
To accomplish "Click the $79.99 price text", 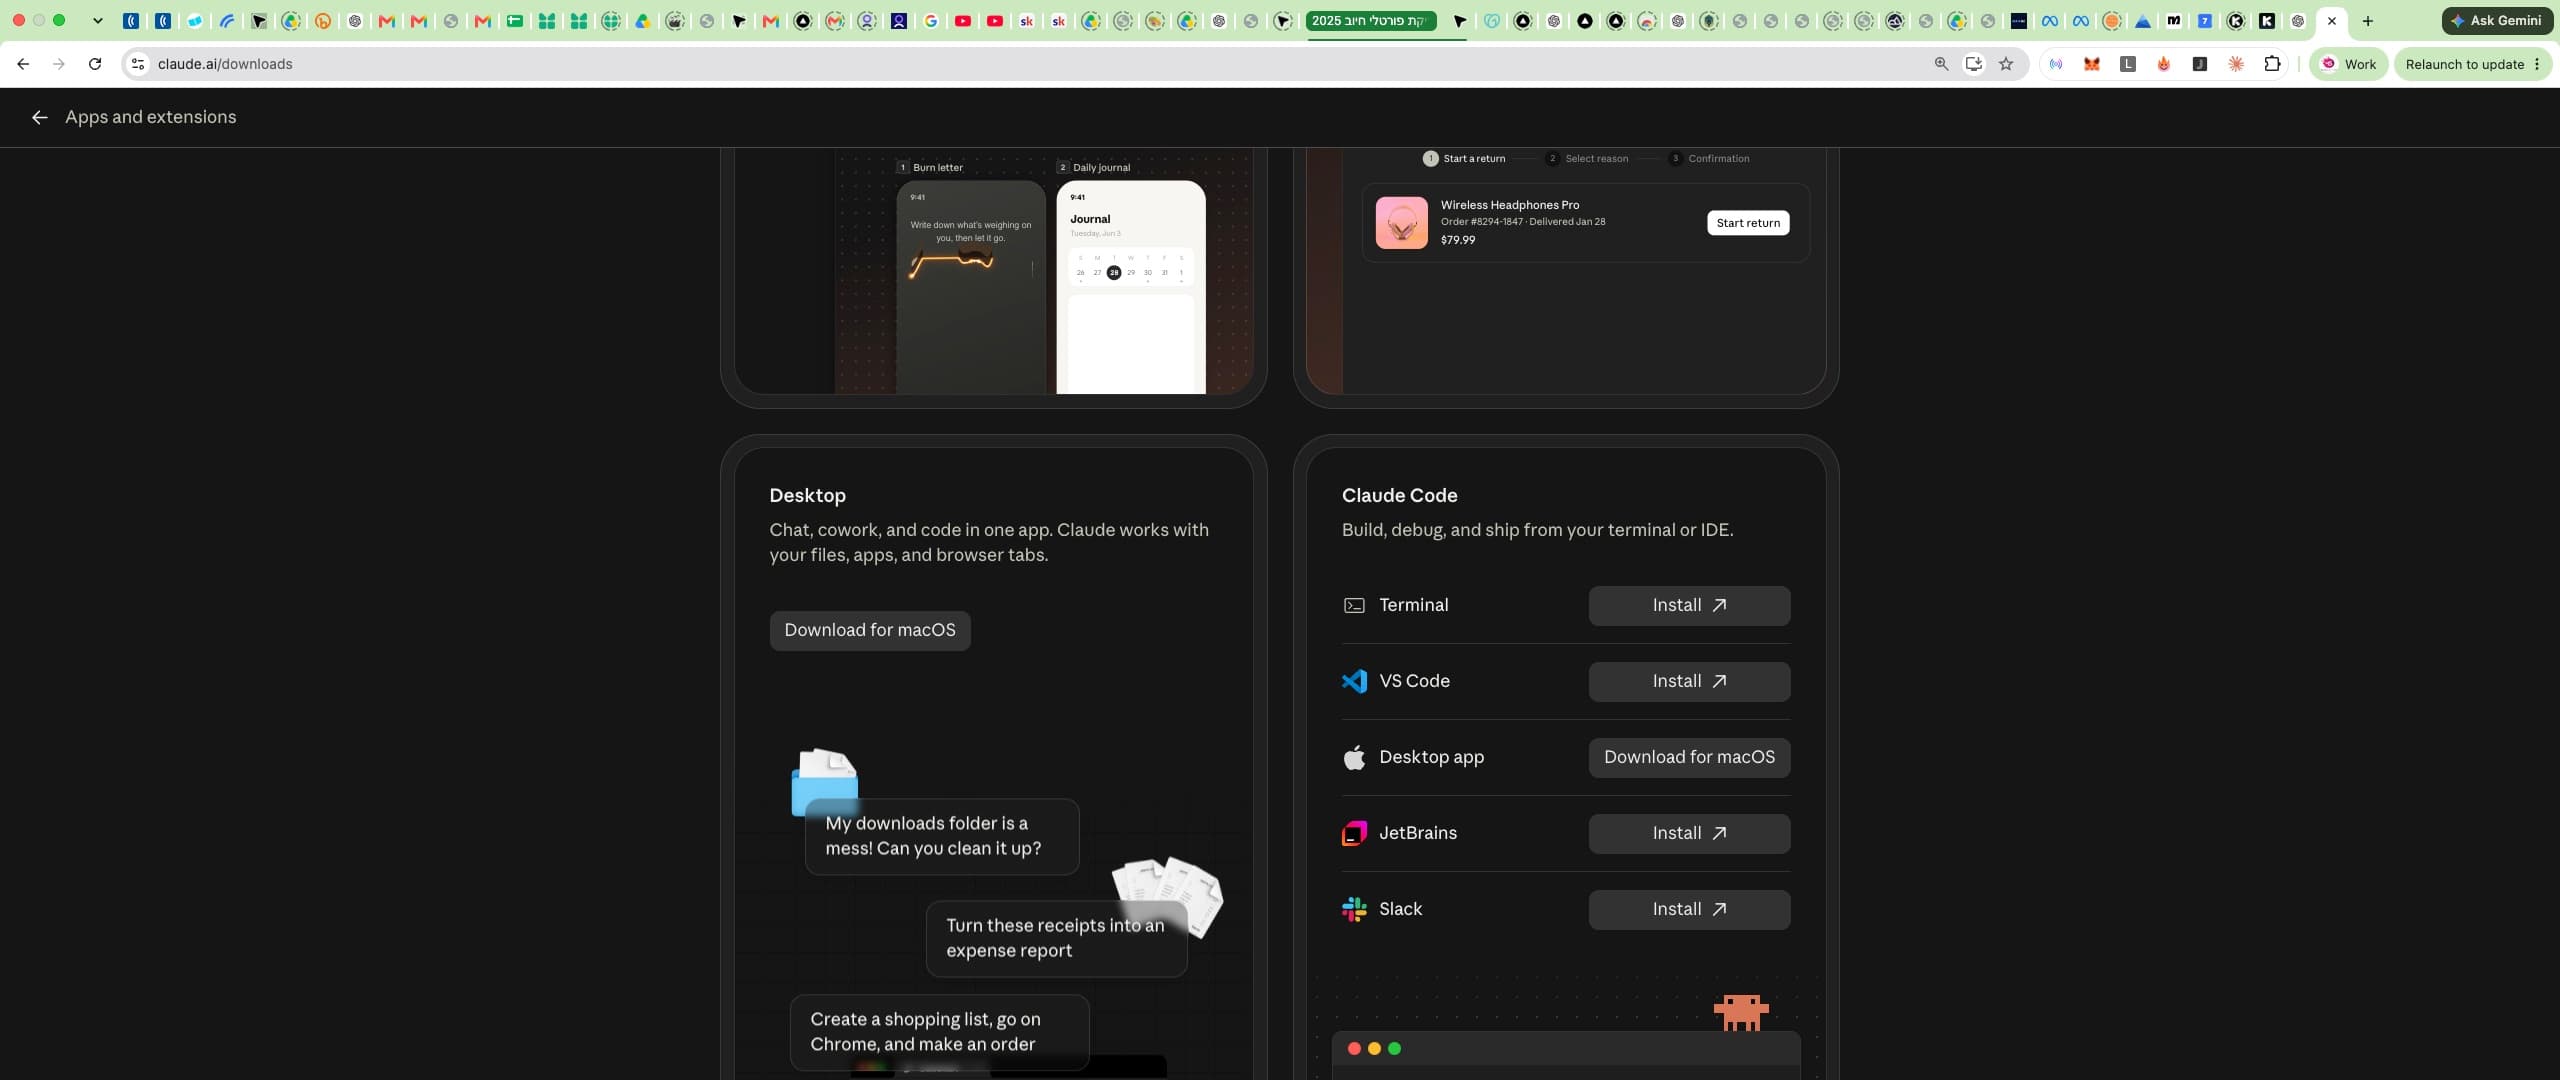I will point(1457,240).
